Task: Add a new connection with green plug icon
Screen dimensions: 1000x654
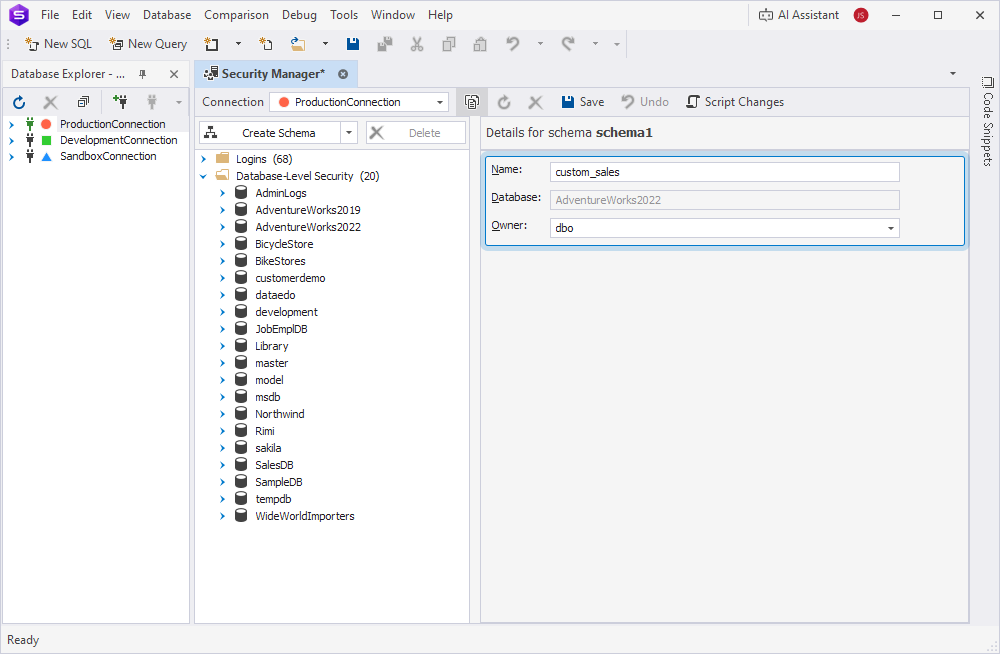Action: tap(119, 101)
